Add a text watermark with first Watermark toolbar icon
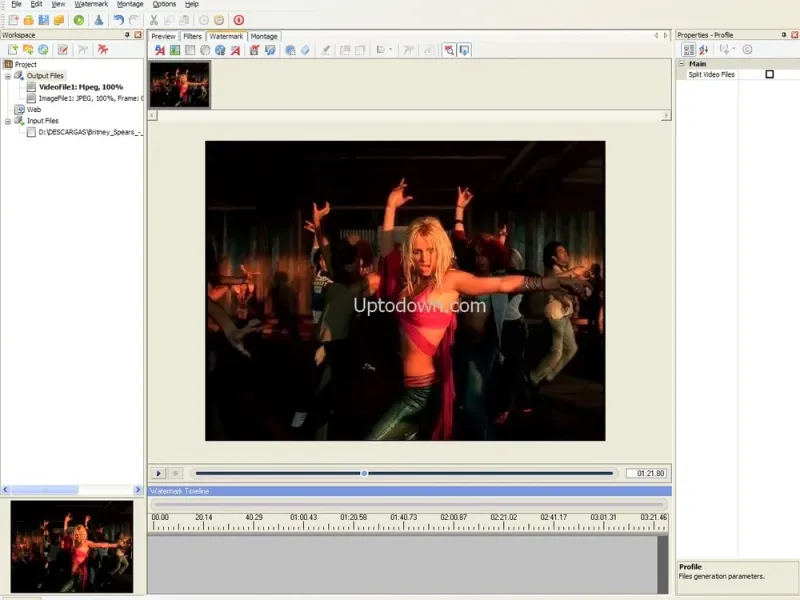Image resolution: width=800 pixels, height=600 pixels. click(x=159, y=50)
